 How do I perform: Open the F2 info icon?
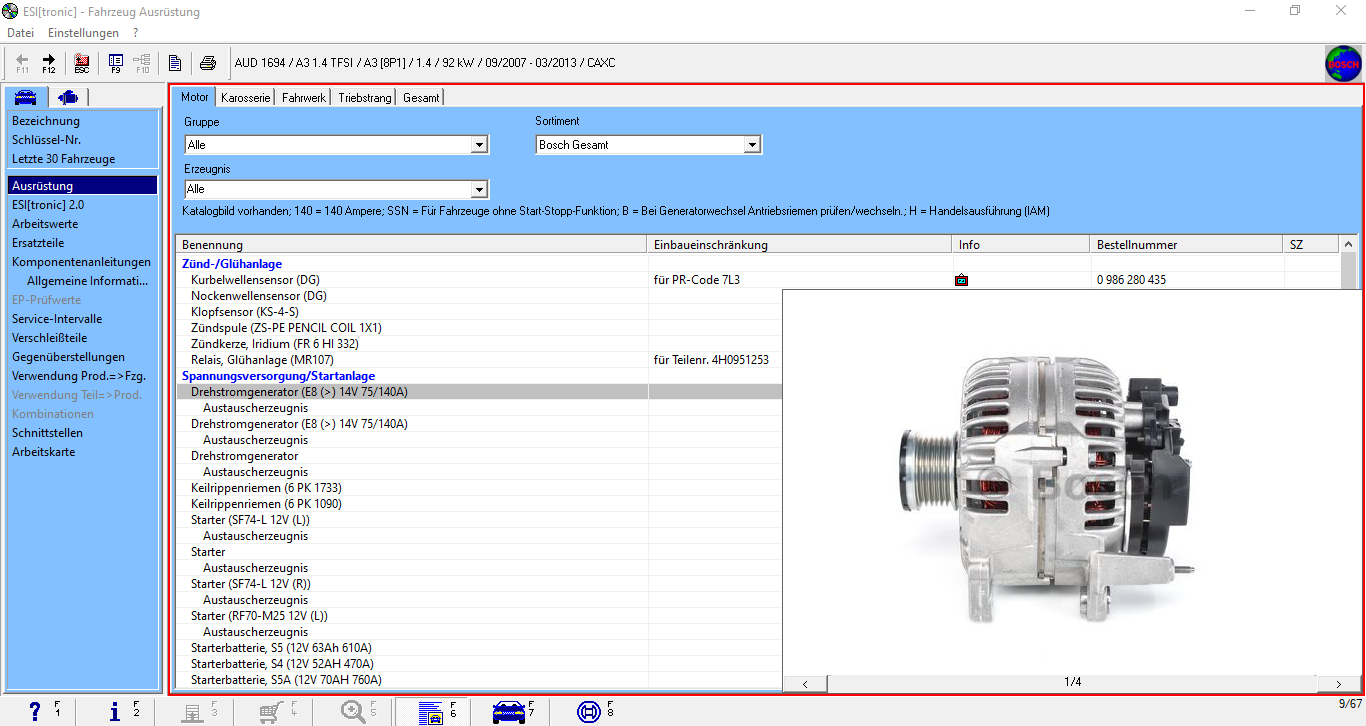115,711
